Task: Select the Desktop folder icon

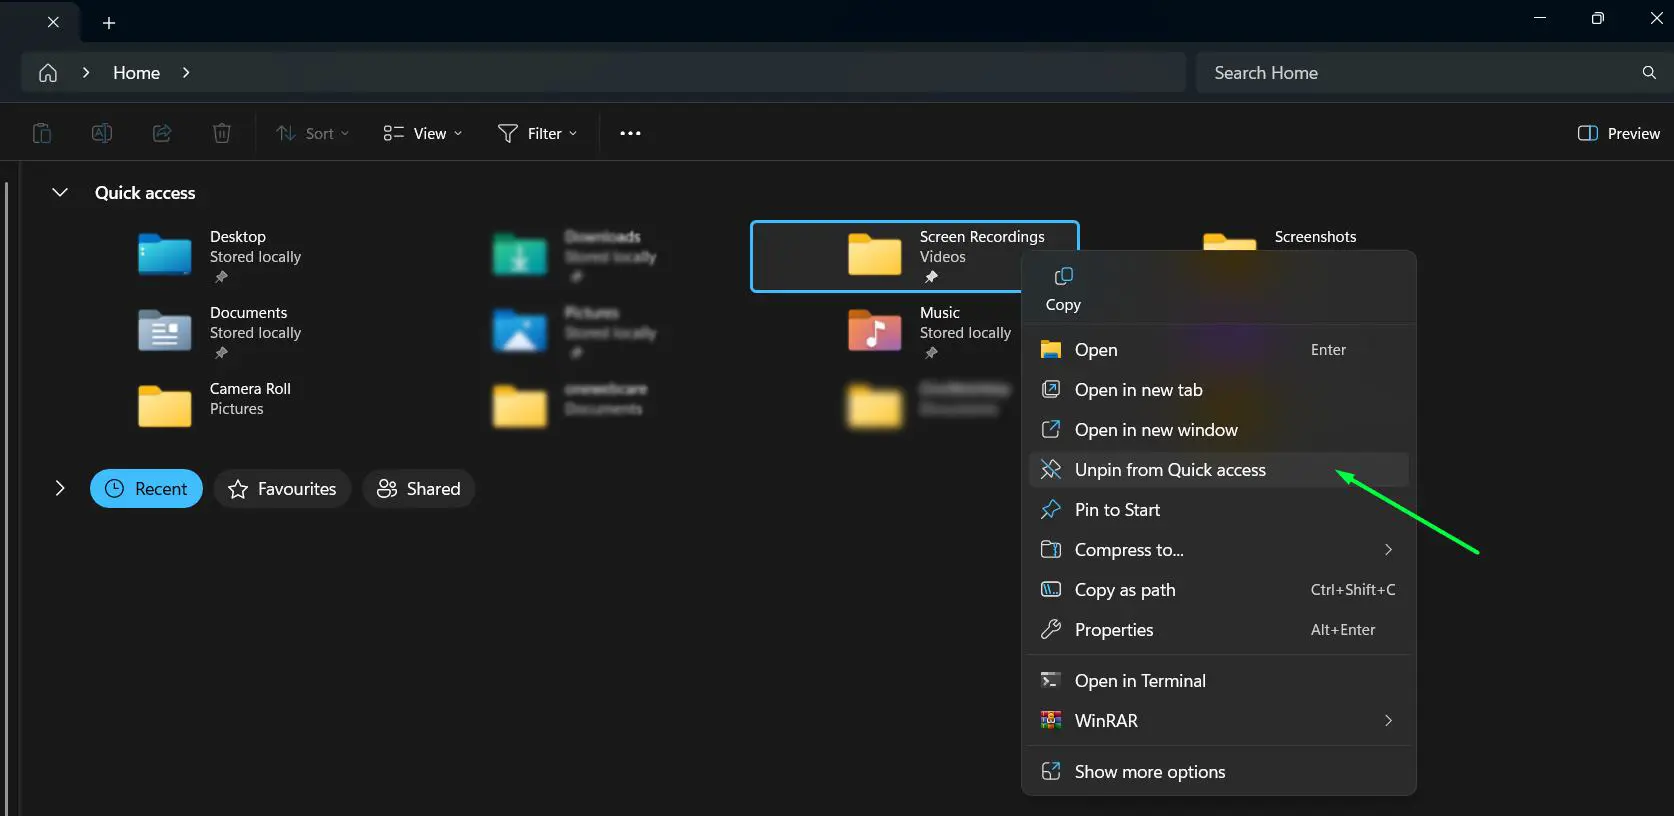Action: (x=165, y=255)
